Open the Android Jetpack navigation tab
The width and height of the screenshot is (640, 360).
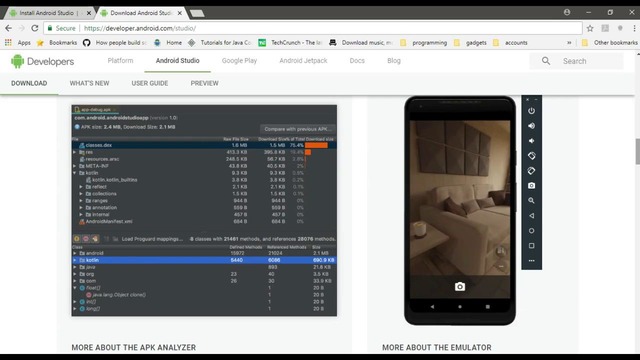[x=303, y=60]
